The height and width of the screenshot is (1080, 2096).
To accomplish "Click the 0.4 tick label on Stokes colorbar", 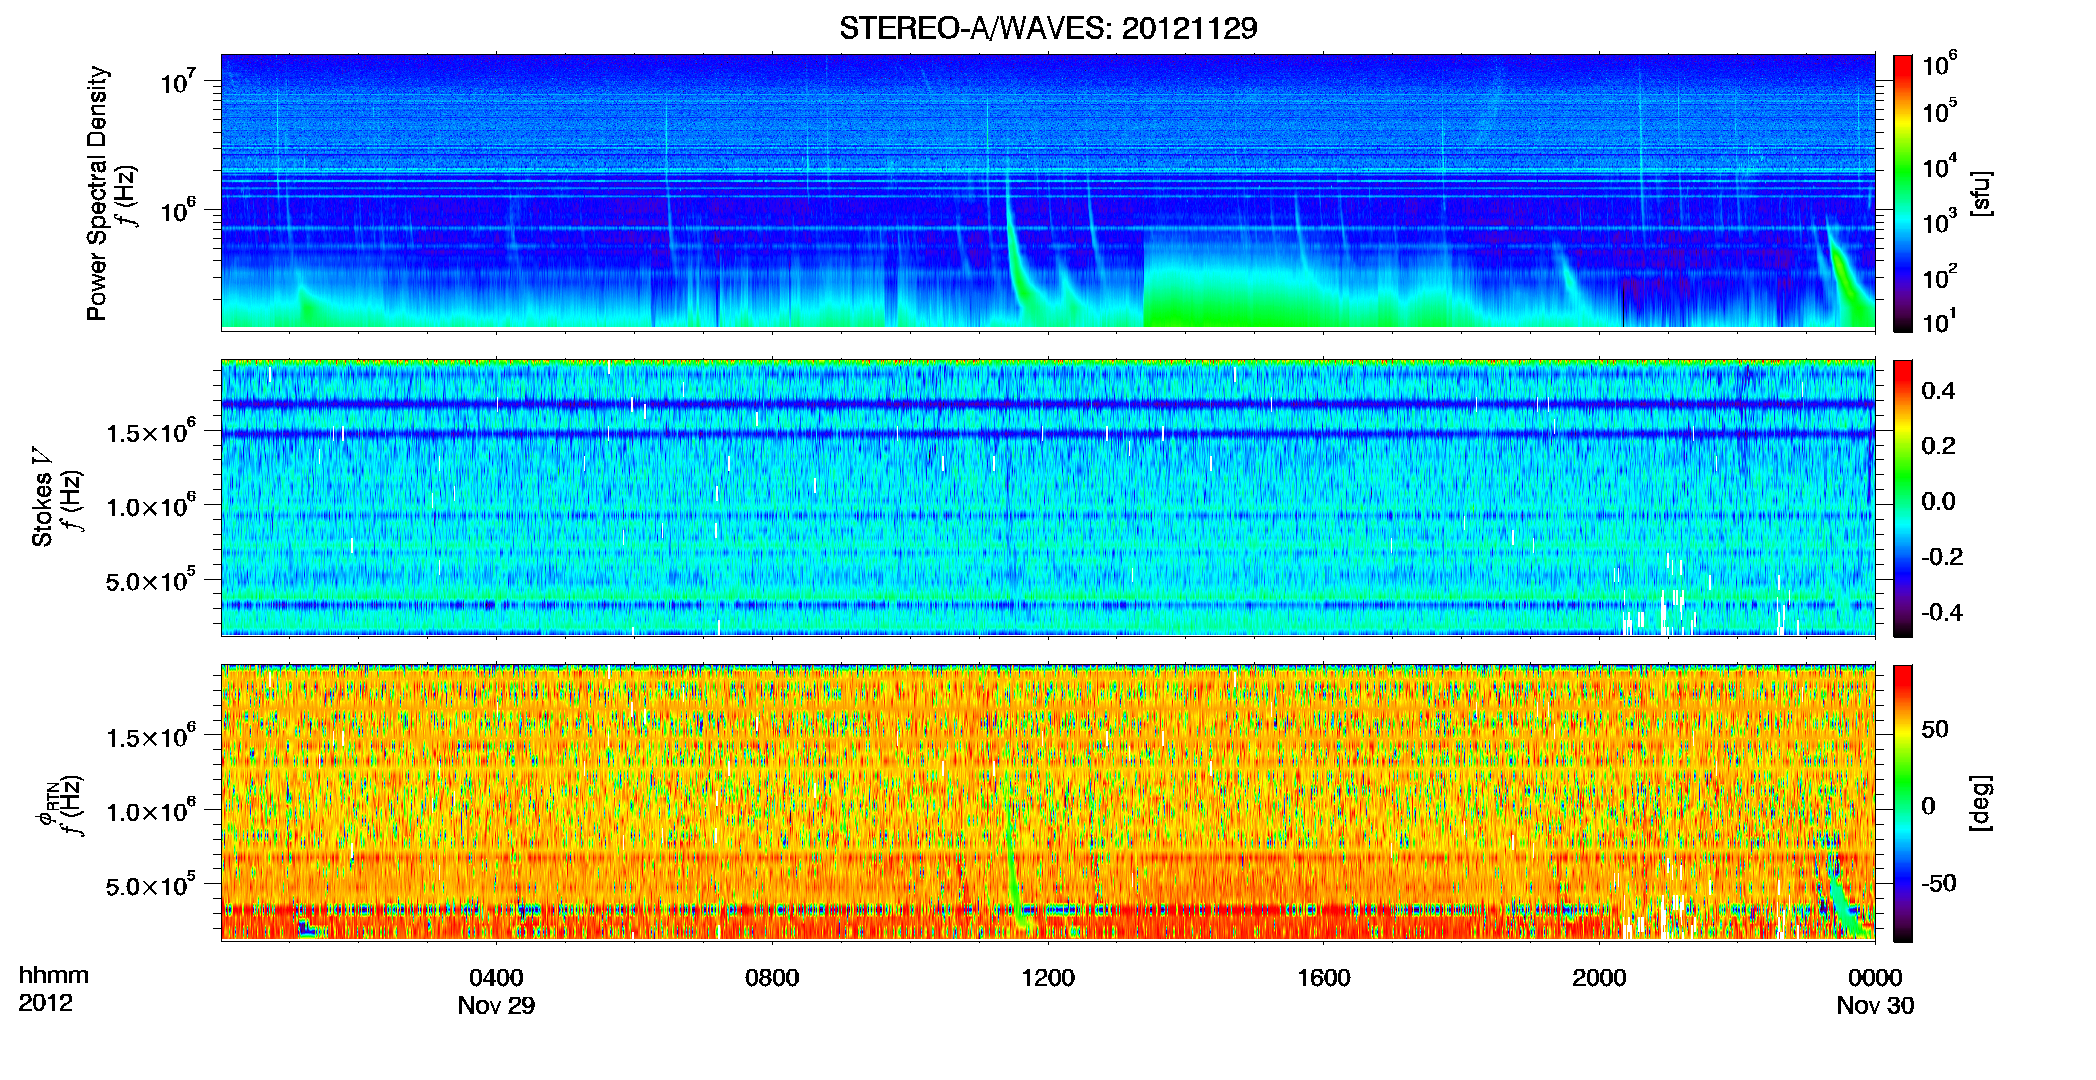I will (1937, 391).
